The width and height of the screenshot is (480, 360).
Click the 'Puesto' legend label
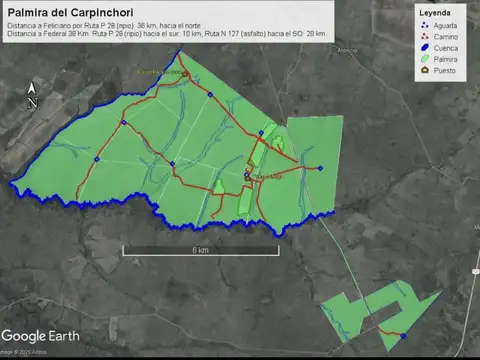pyautogui.click(x=444, y=71)
